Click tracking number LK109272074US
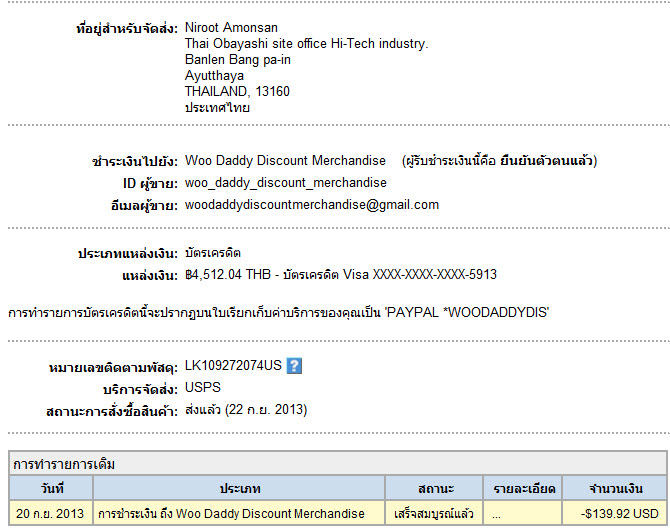The image size is (670, 529). (233, 365)
